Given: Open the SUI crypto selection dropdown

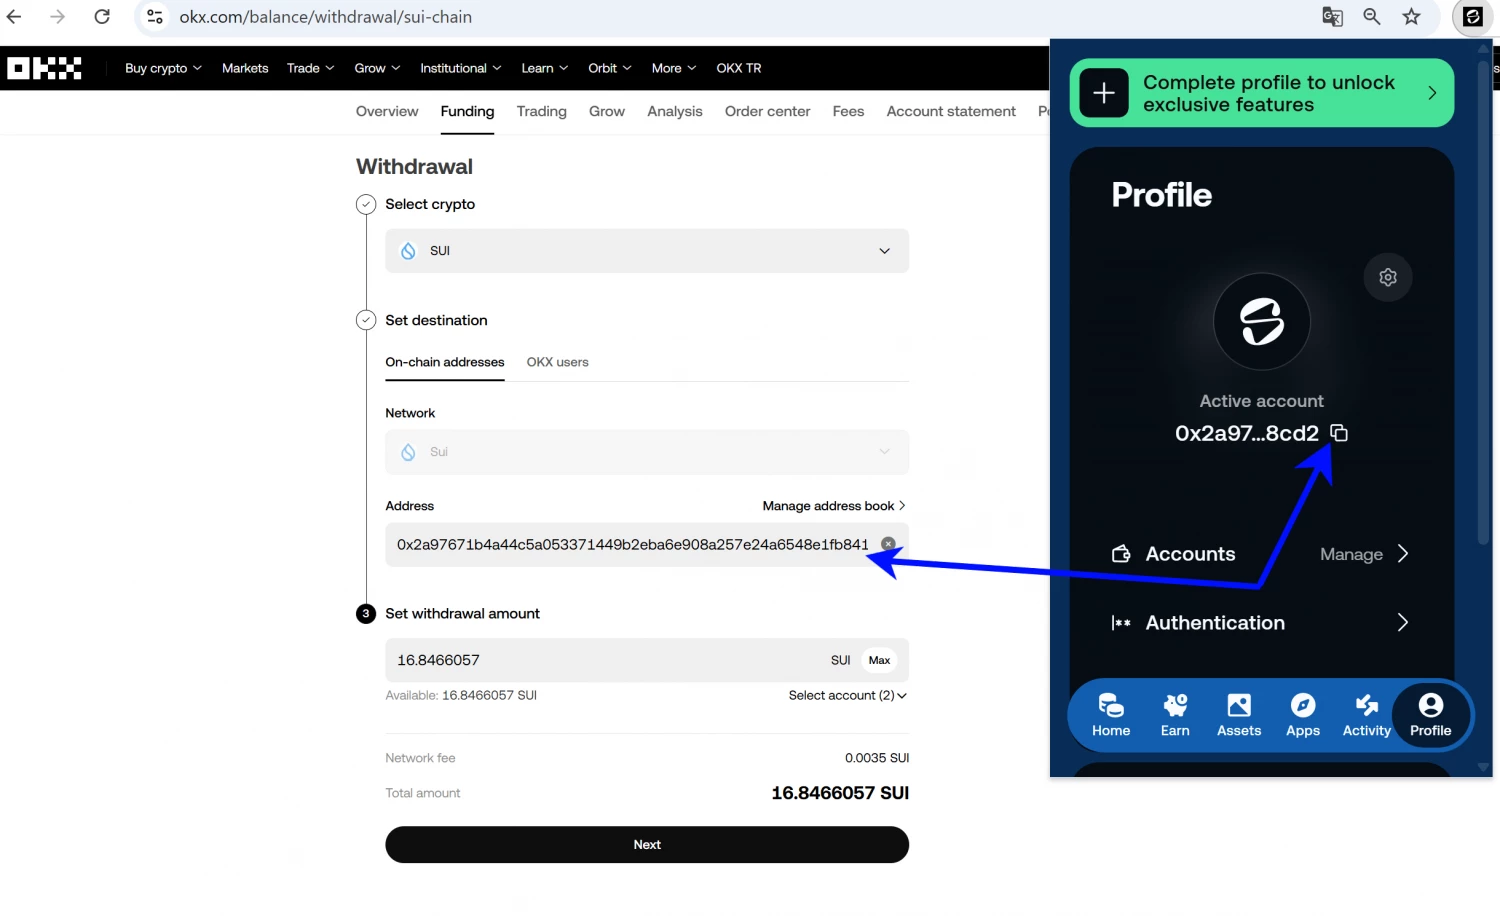Looking at the screenshot, I should coord(647,251).
